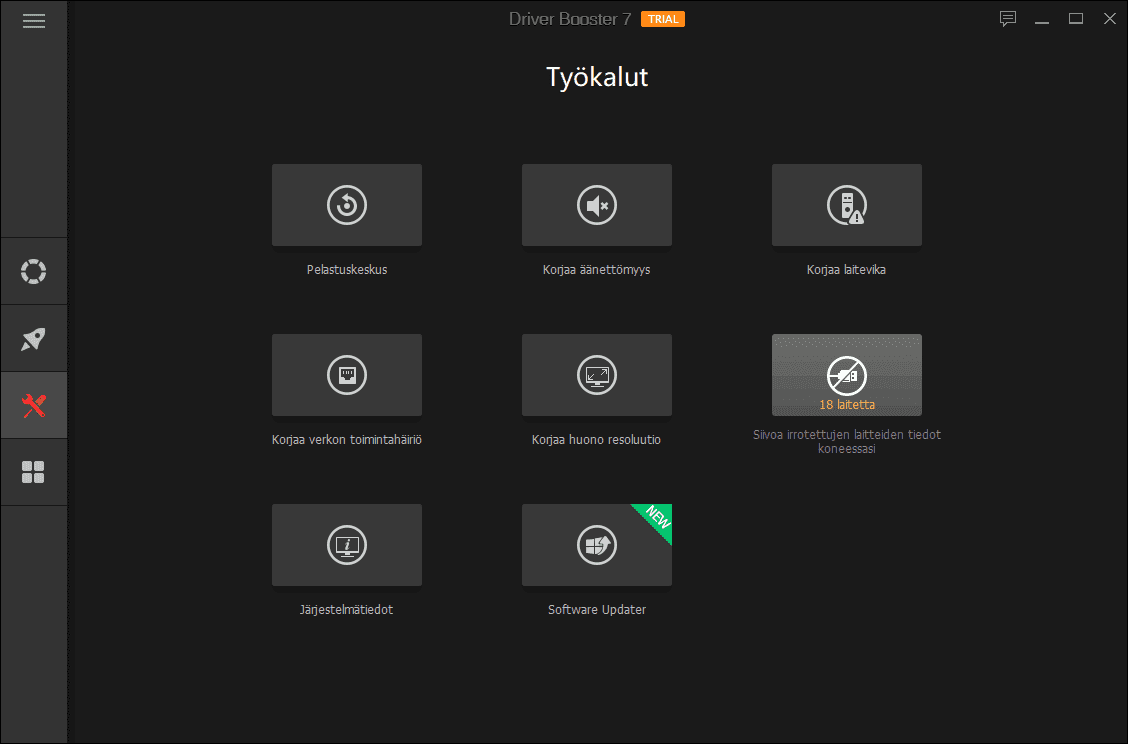Click the Korjaa äänettömyys label
The width and height of the screenshot is (1128, 744).
click(x=596, y=270)
